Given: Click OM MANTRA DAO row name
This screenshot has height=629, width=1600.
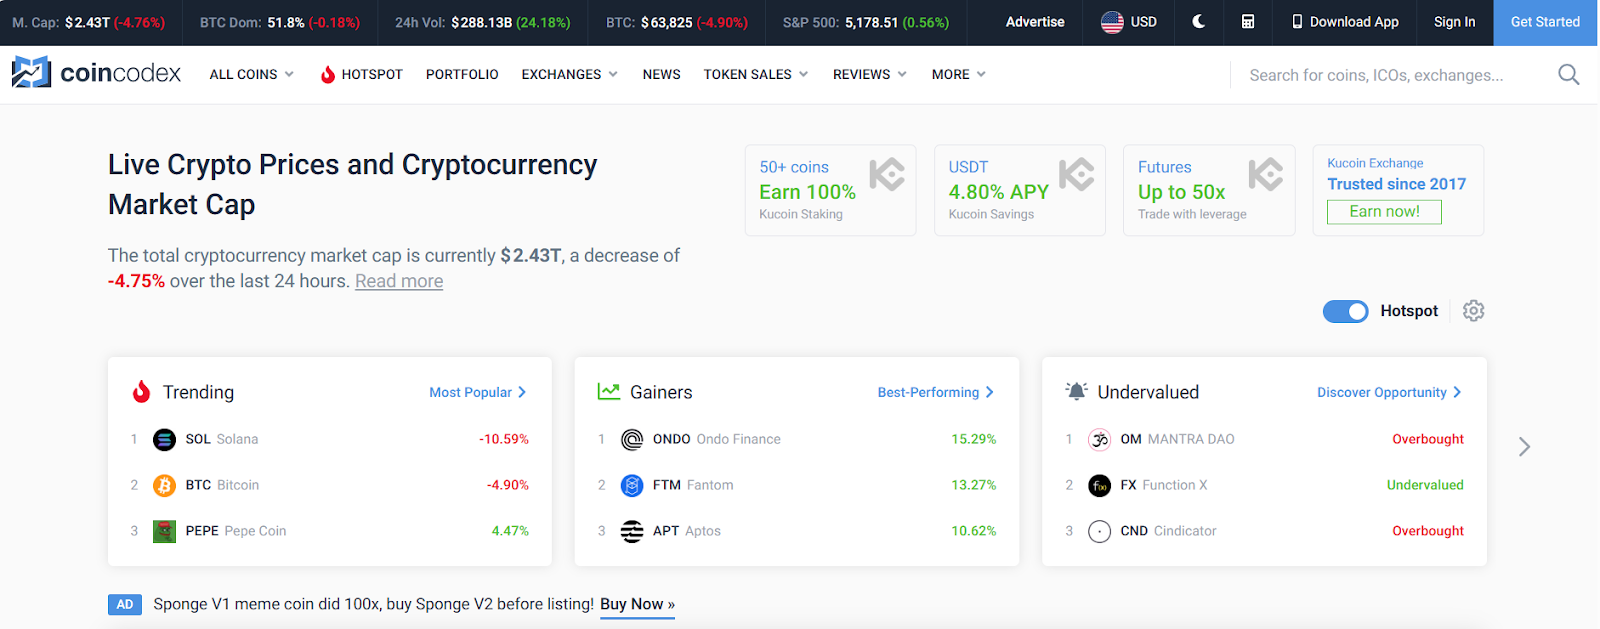Looking at the screenshot, I should point(1177,439).
